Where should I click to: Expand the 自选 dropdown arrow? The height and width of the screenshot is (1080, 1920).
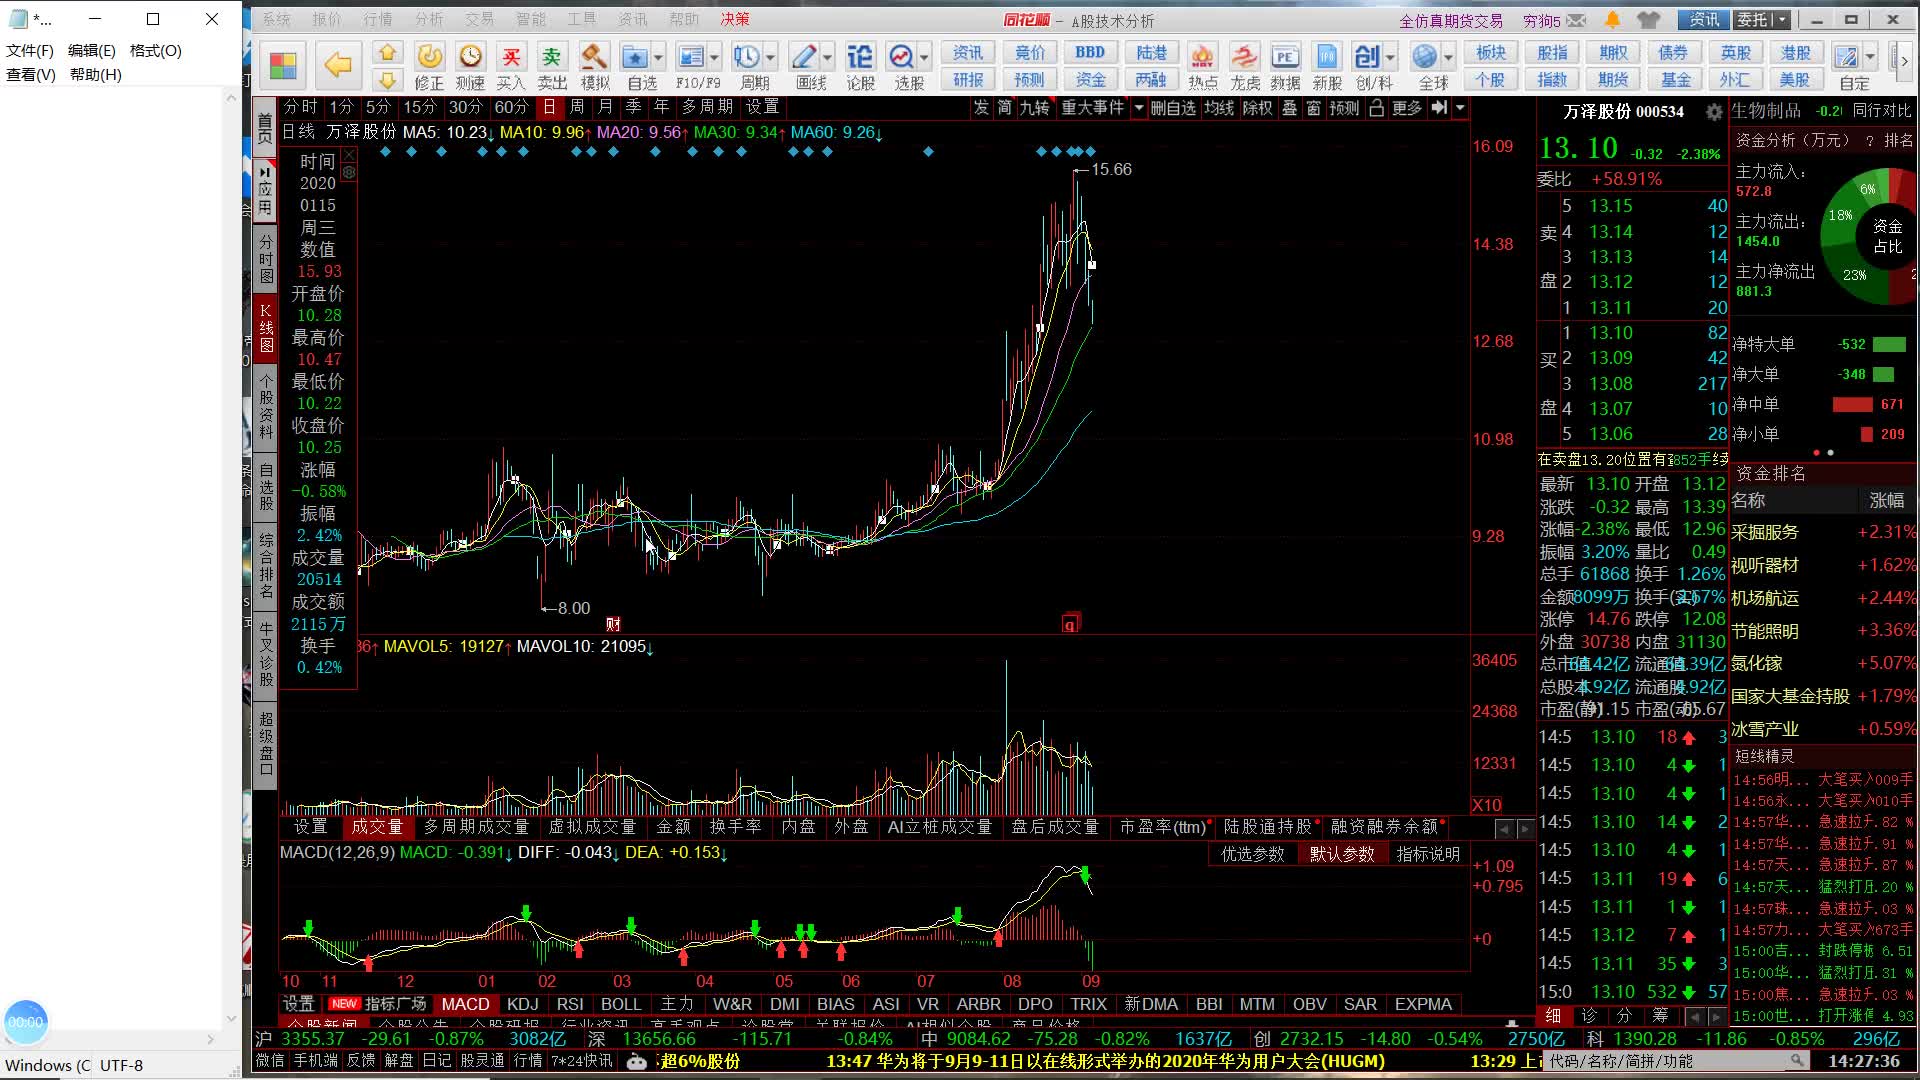click(x=658, y=58)
